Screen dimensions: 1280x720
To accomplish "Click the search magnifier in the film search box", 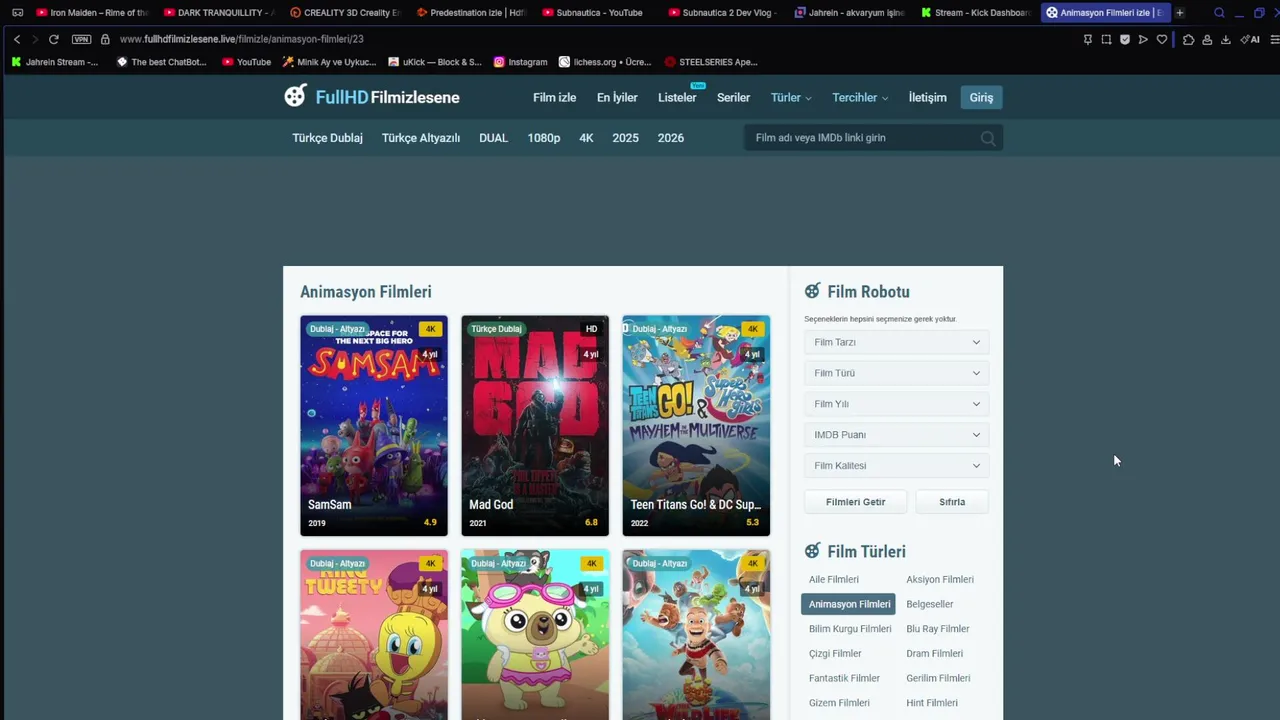I will [988, 138].
